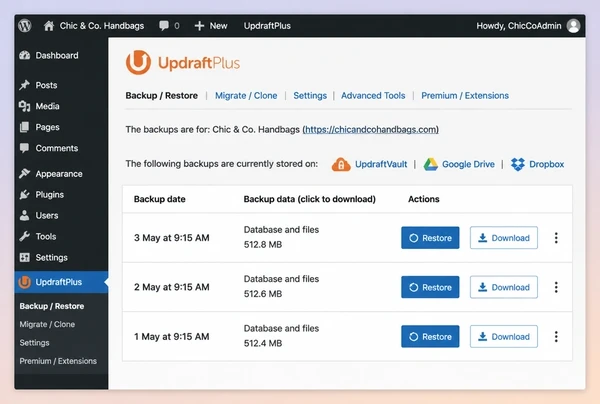
Task: Download the 2 May backup
Action: (x=504, y=287)
